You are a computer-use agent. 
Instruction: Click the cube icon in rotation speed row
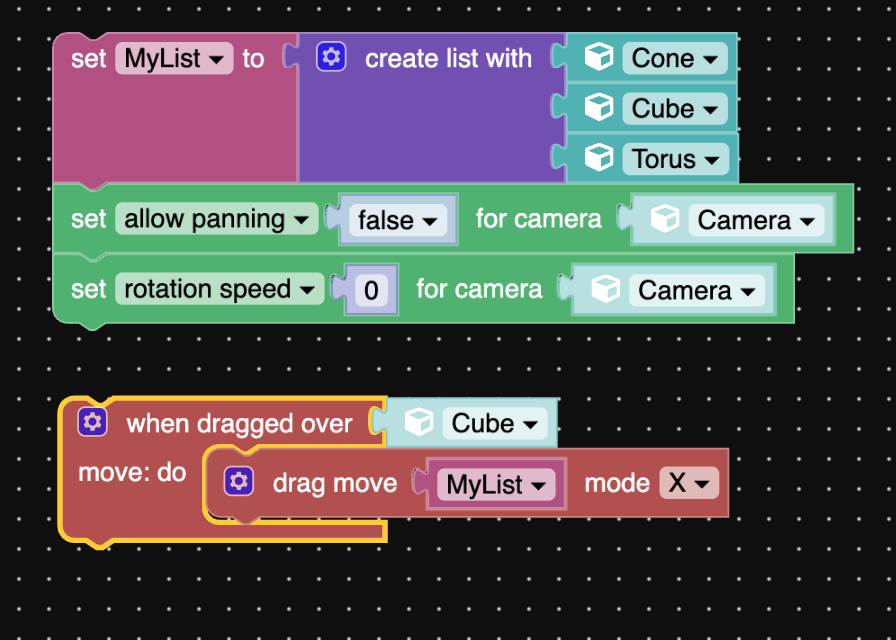605,290
